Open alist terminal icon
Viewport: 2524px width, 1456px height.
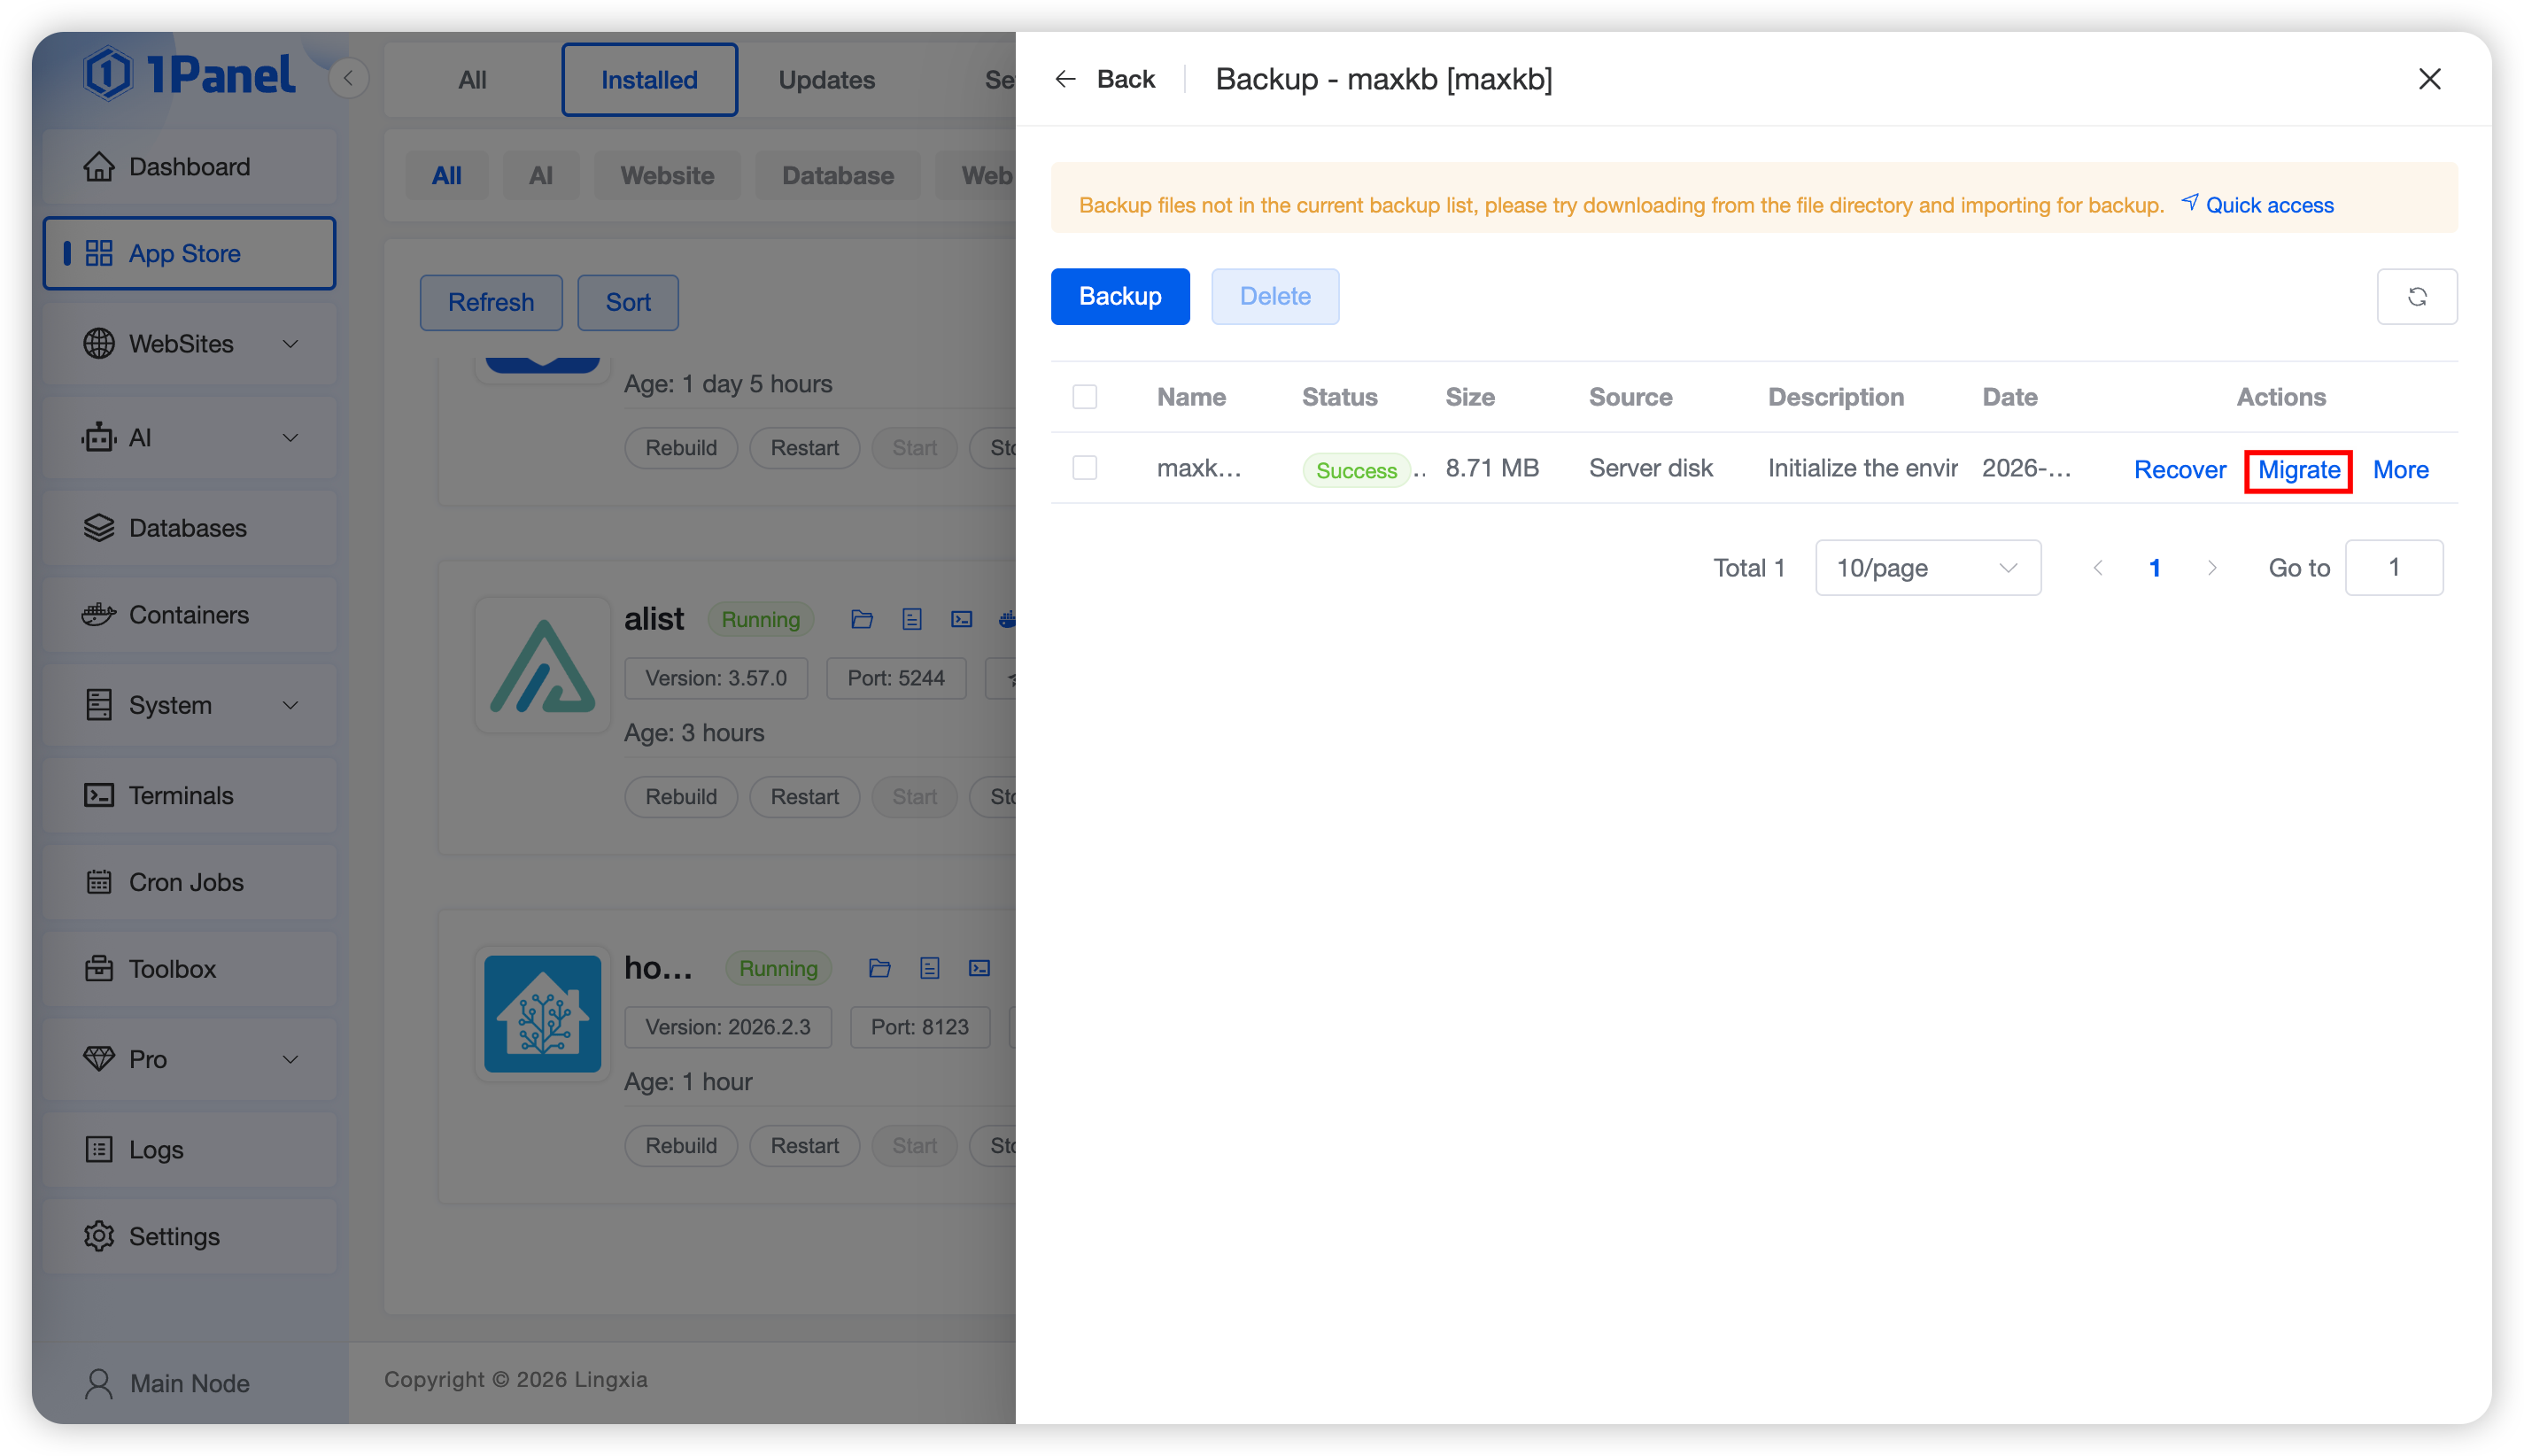(961, 619)
